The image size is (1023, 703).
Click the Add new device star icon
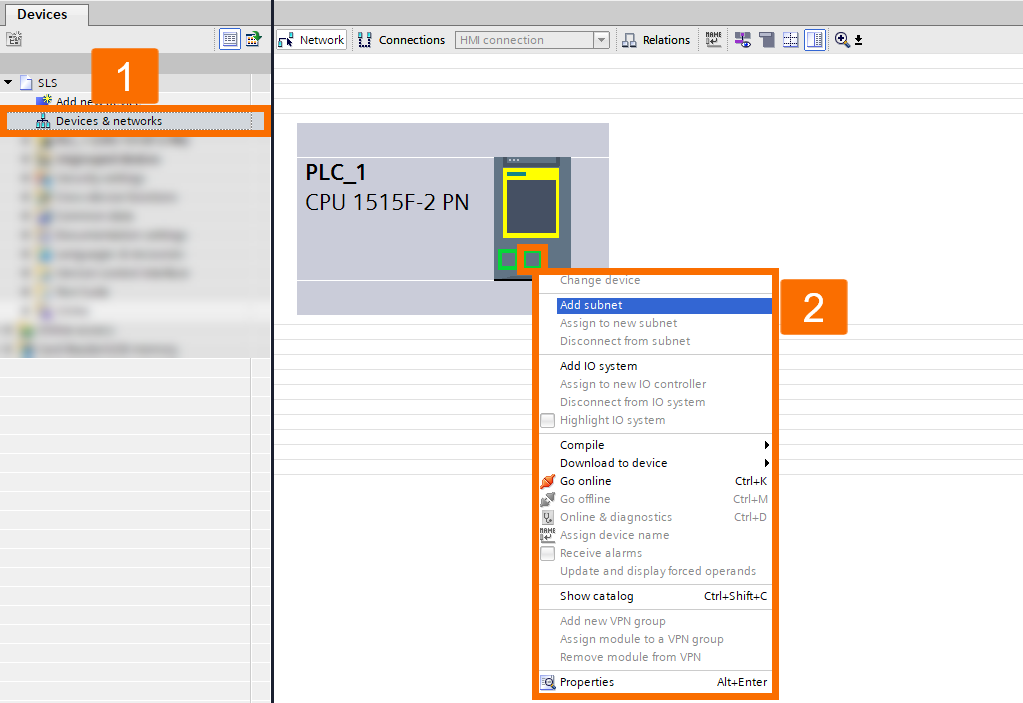(x=44, y=100)
